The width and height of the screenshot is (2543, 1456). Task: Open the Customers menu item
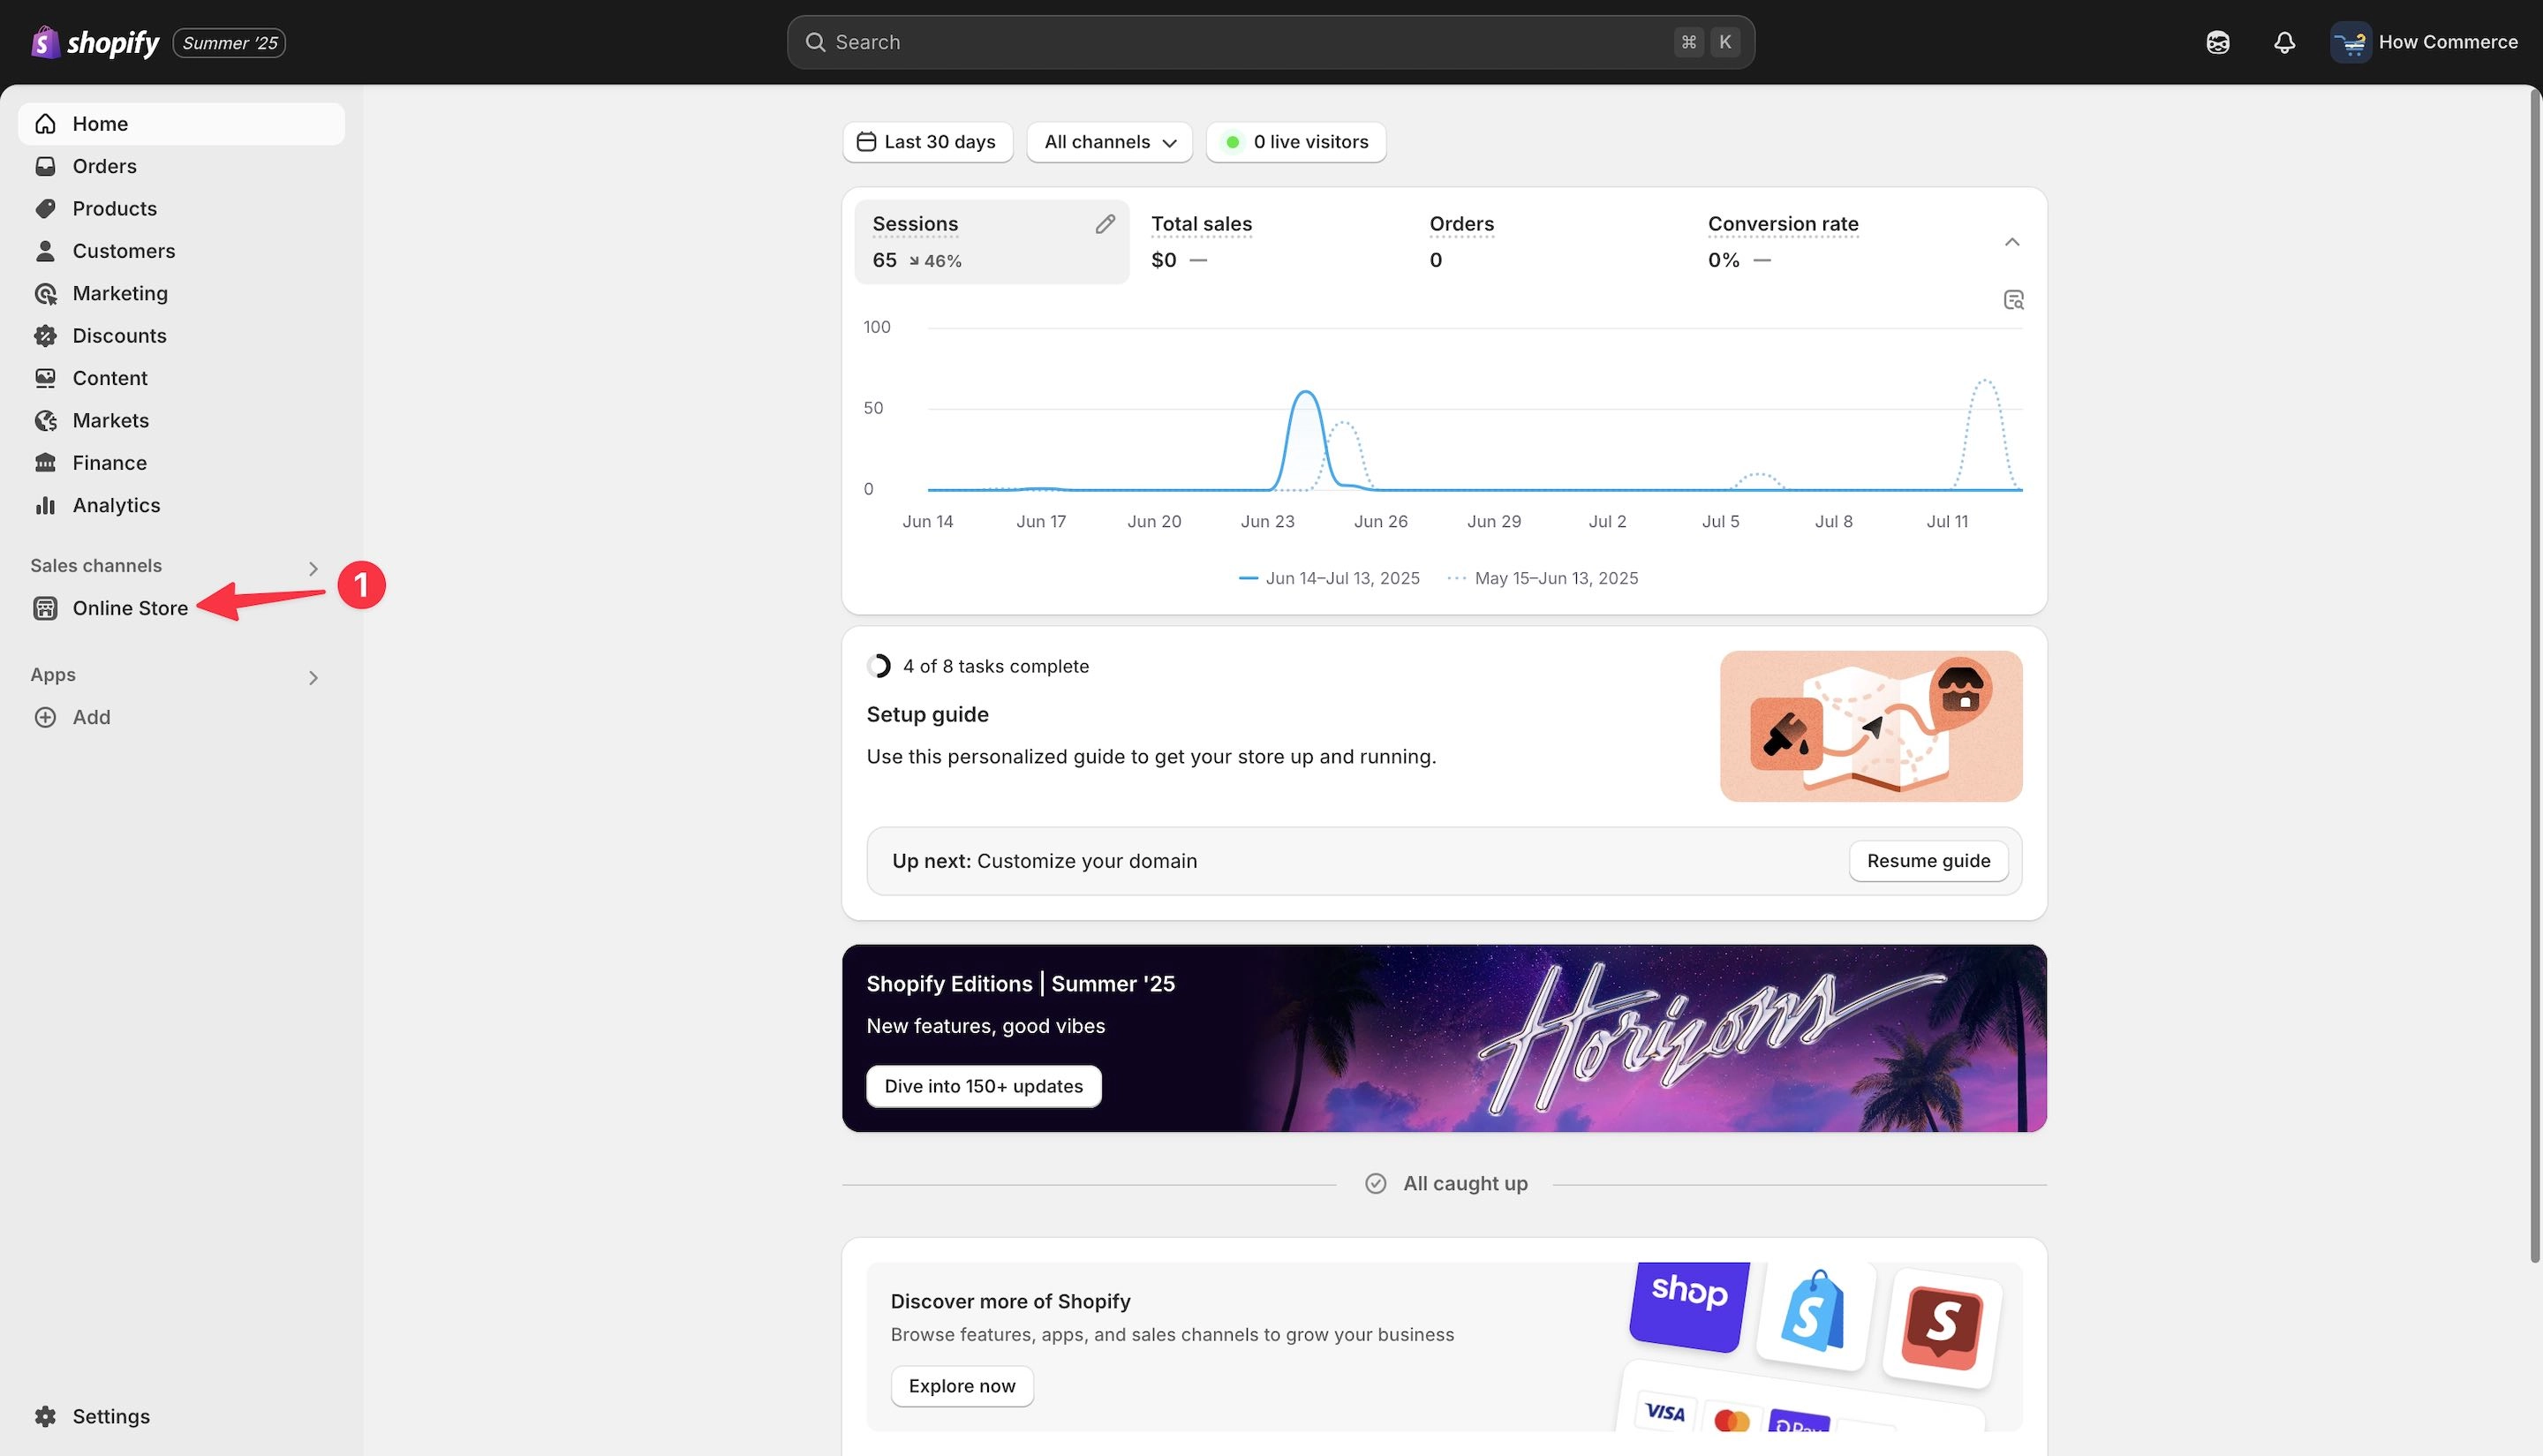[181, 251]
